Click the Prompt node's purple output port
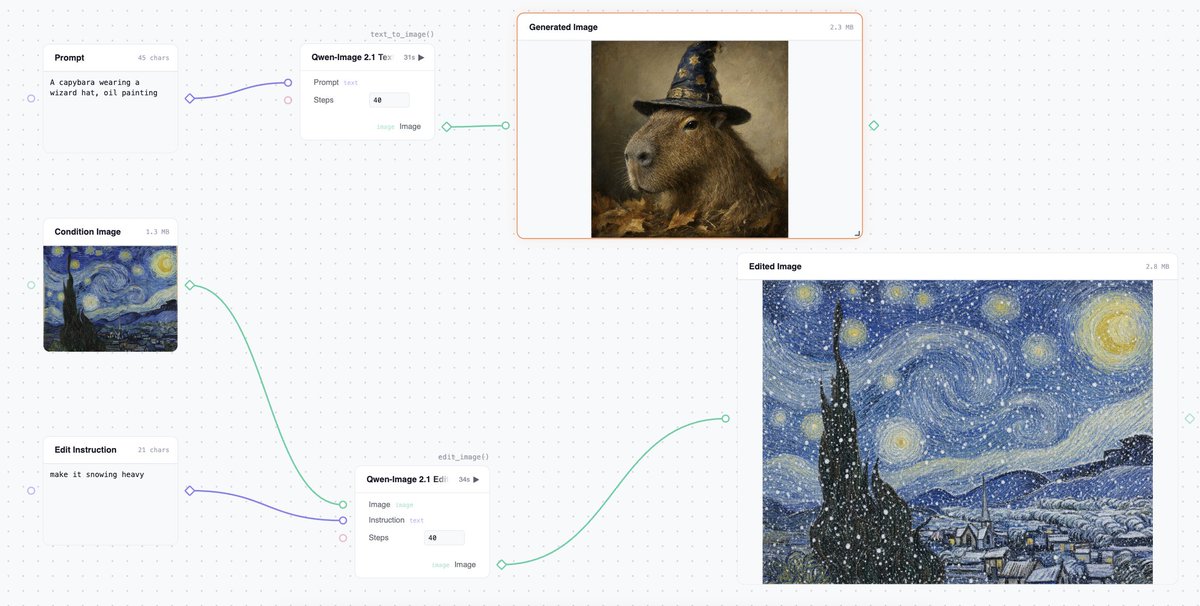This screenshot has width=1200, height=606. click(x=190, y=98)
